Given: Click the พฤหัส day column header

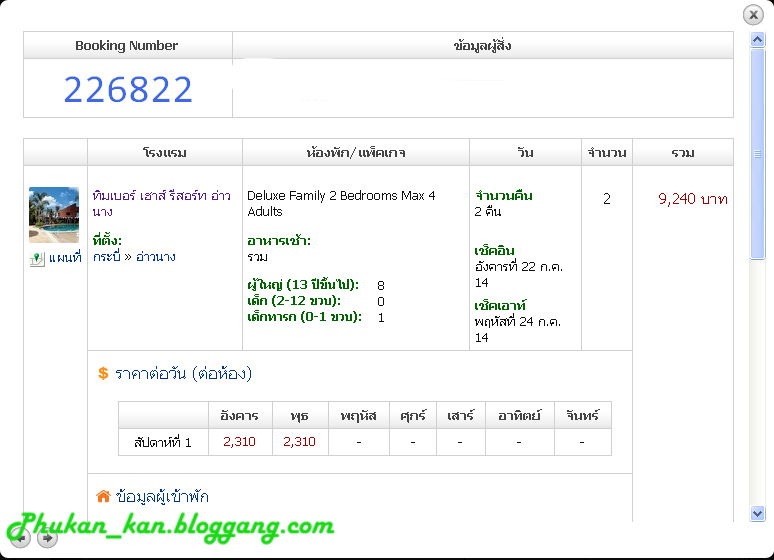Looking at the screenshot, I should [x=359, y=415].
